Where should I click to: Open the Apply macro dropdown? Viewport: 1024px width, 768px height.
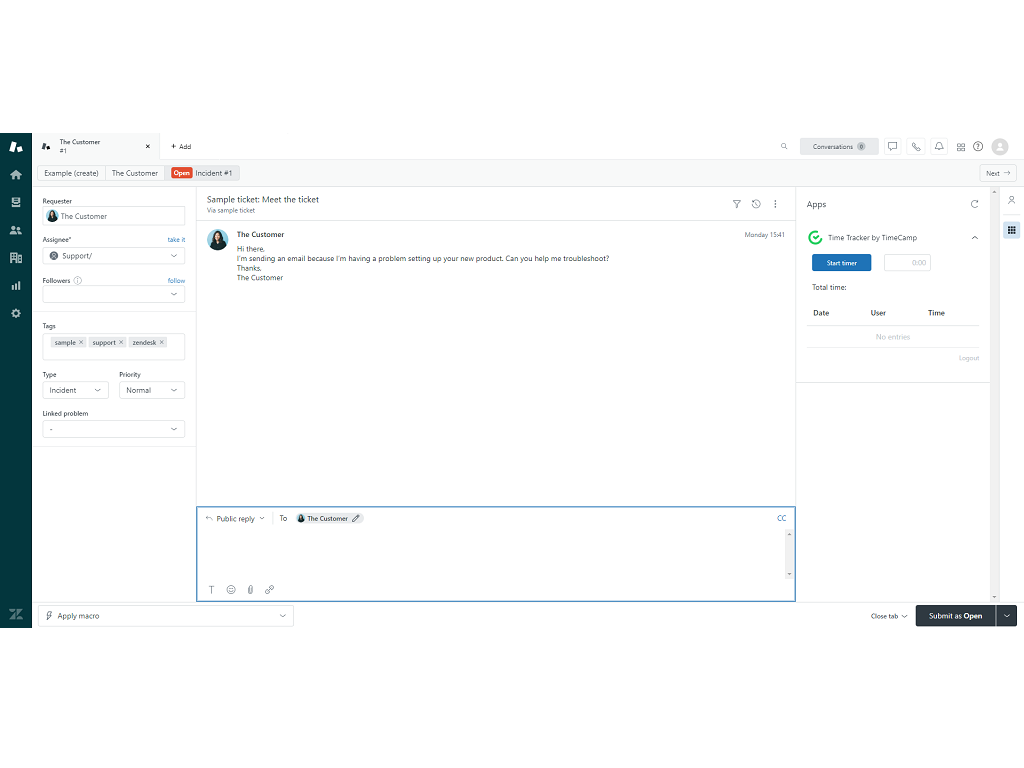(166, 616)
